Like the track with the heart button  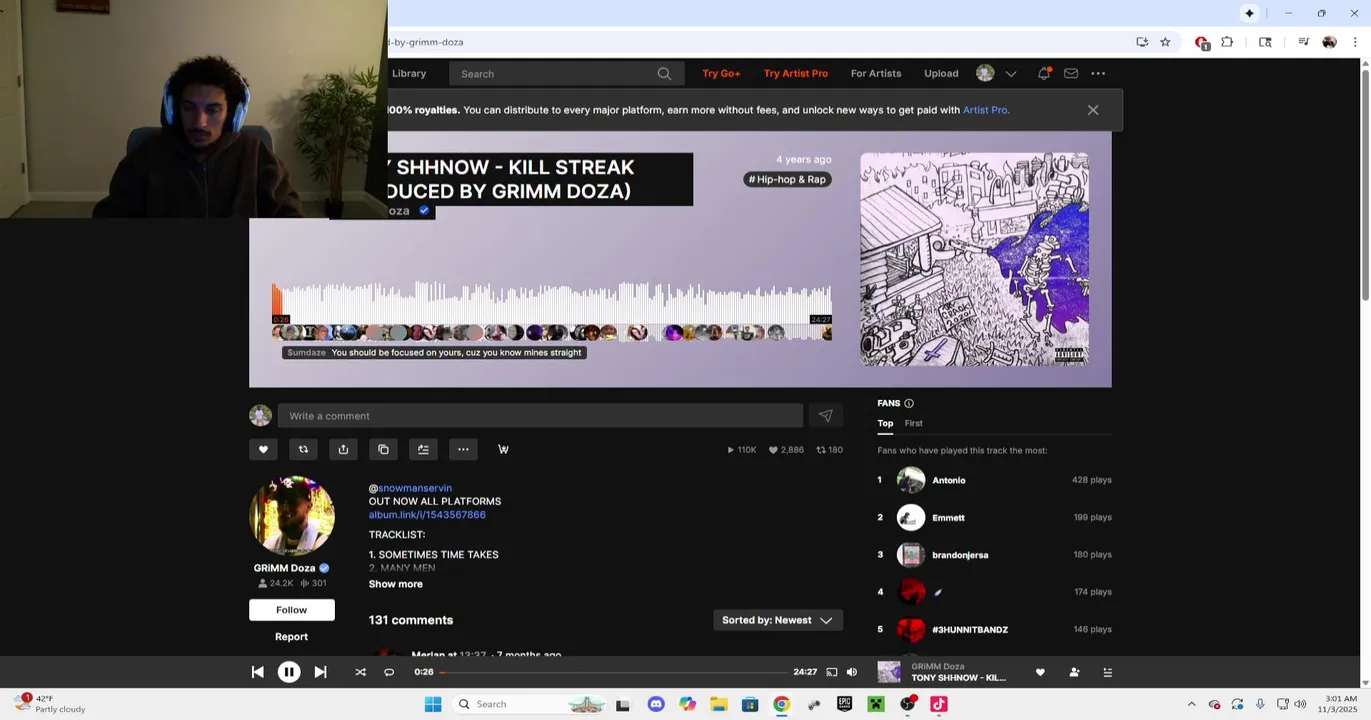(263, 450)
